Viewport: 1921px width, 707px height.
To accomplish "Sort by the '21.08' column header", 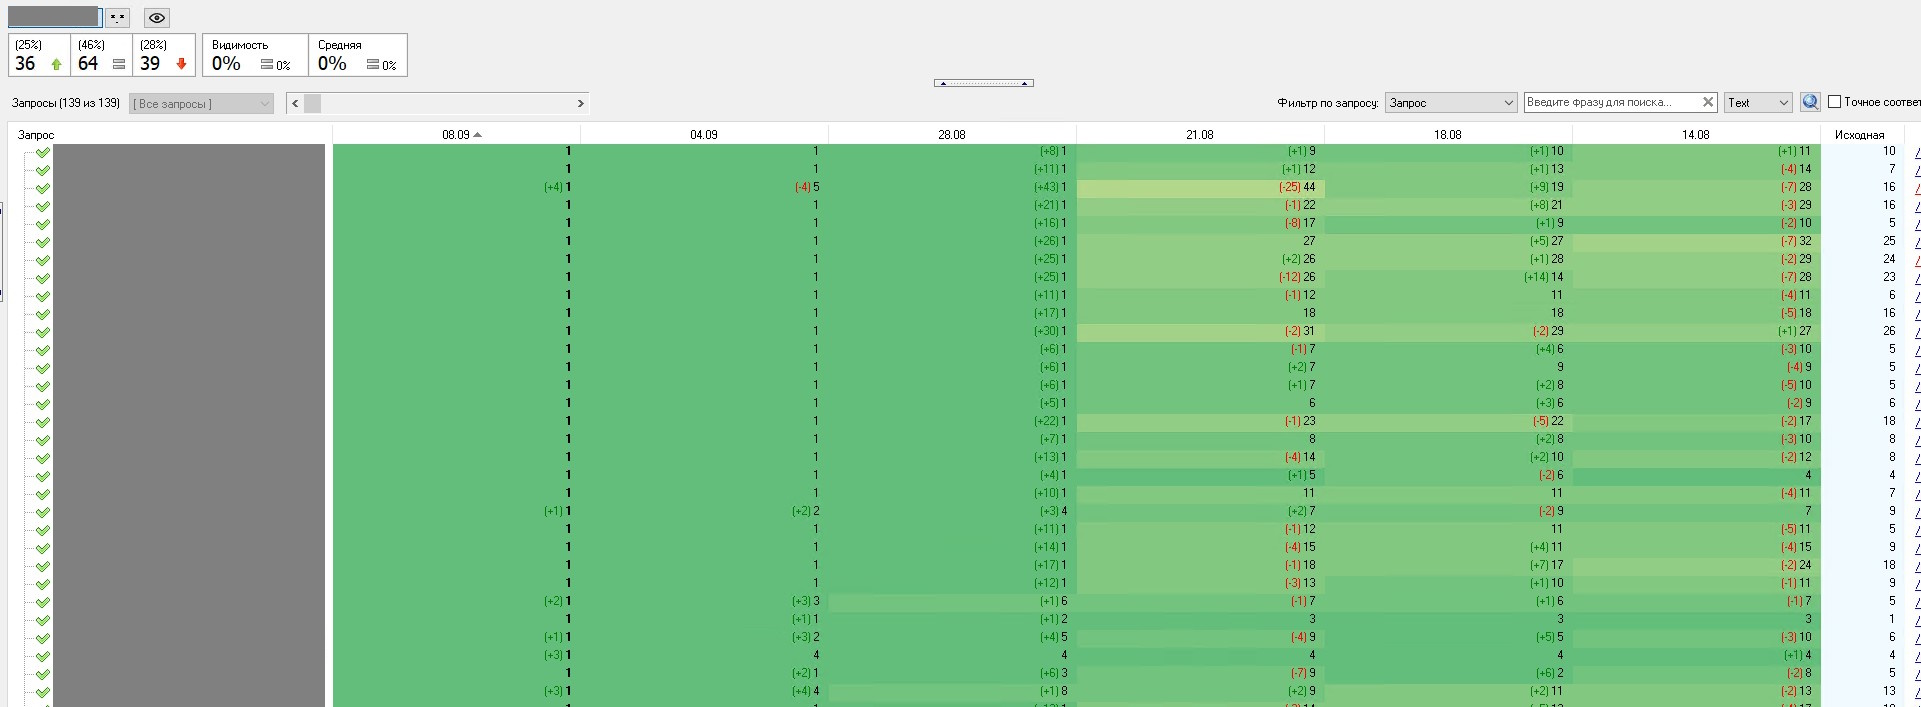I will point(1200,134).
